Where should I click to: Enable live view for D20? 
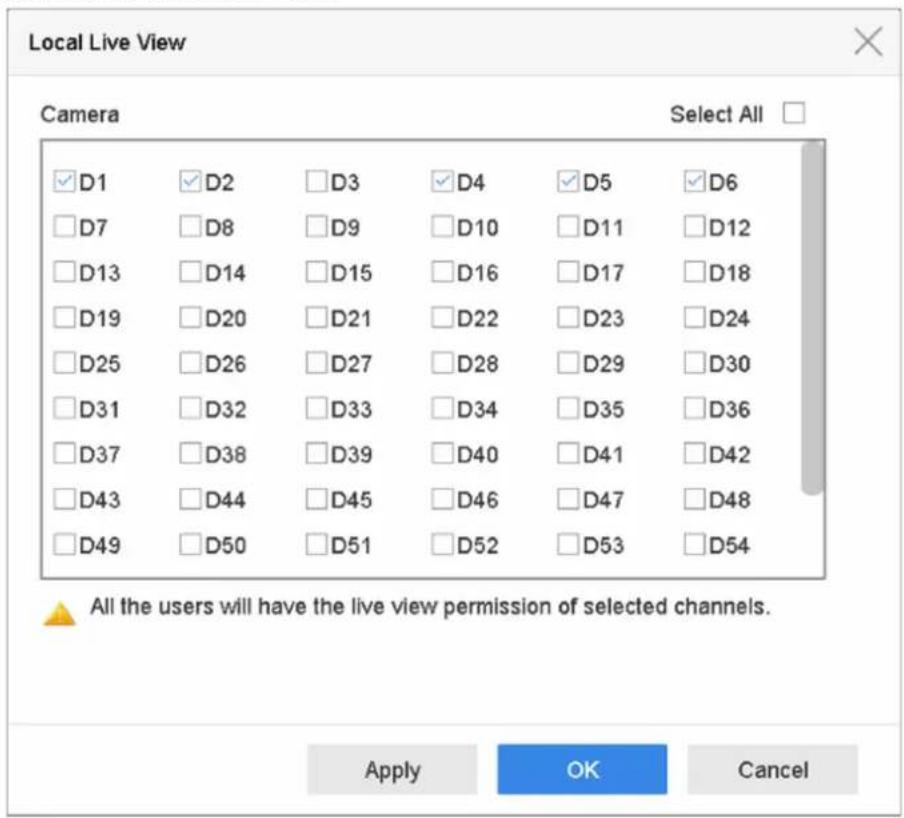point(190,317)
